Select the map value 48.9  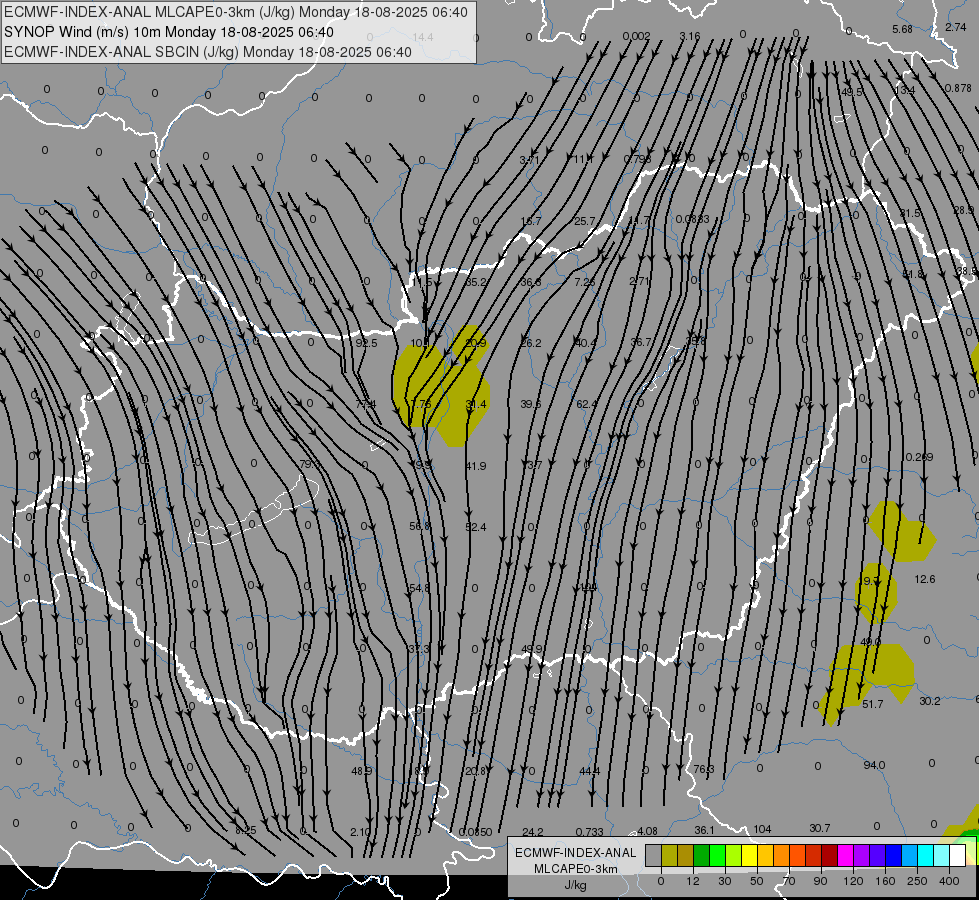[x=362, y=771]
